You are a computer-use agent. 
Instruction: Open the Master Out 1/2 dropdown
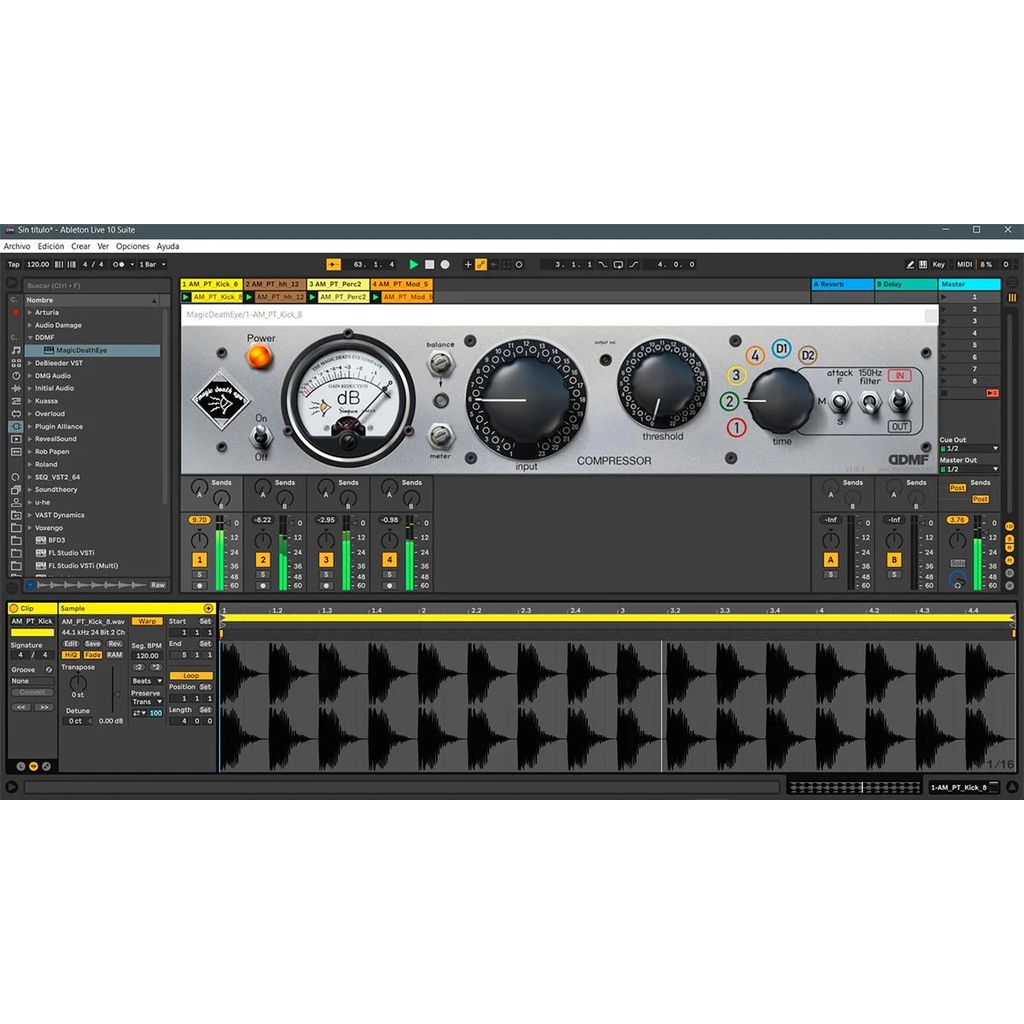coord(969,469)
